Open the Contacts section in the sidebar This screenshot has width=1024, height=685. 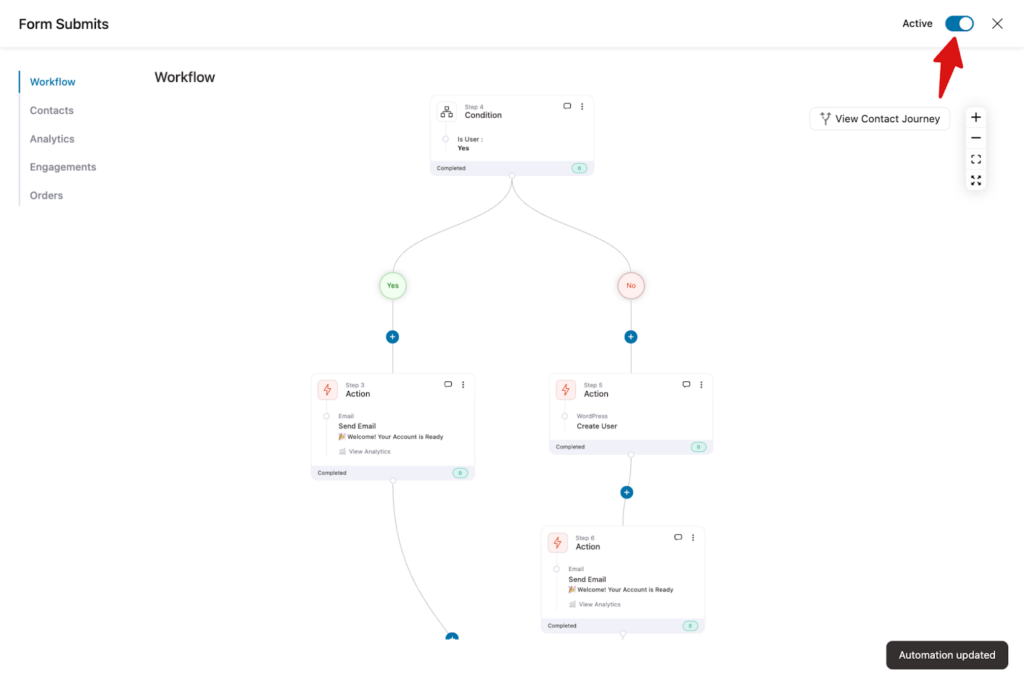coord(51,110)
